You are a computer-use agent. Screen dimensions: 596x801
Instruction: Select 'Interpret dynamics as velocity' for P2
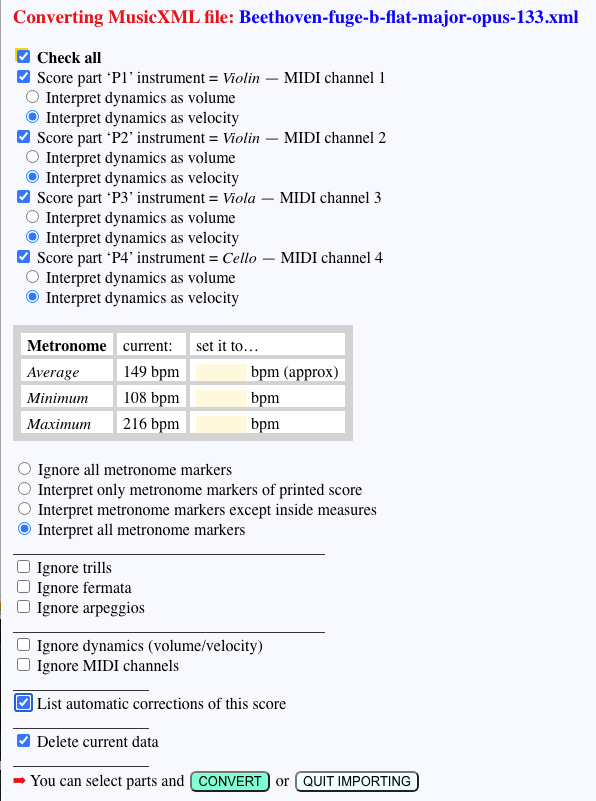pos(31,177)
